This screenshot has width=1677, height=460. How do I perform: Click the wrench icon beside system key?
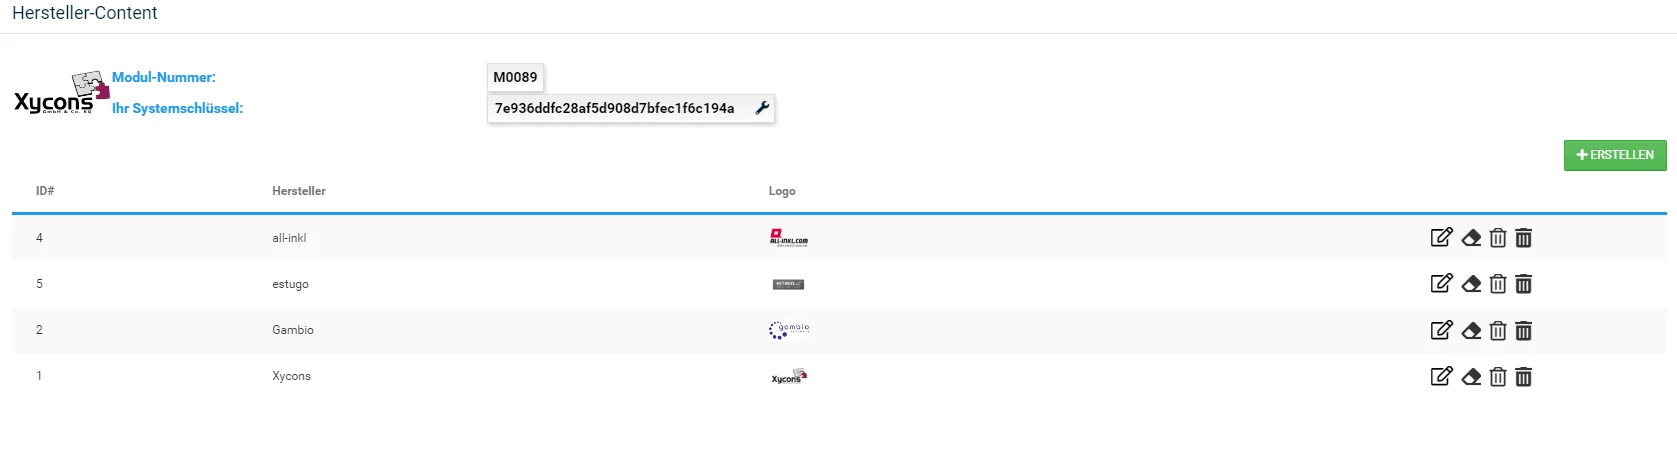point(762,108)
